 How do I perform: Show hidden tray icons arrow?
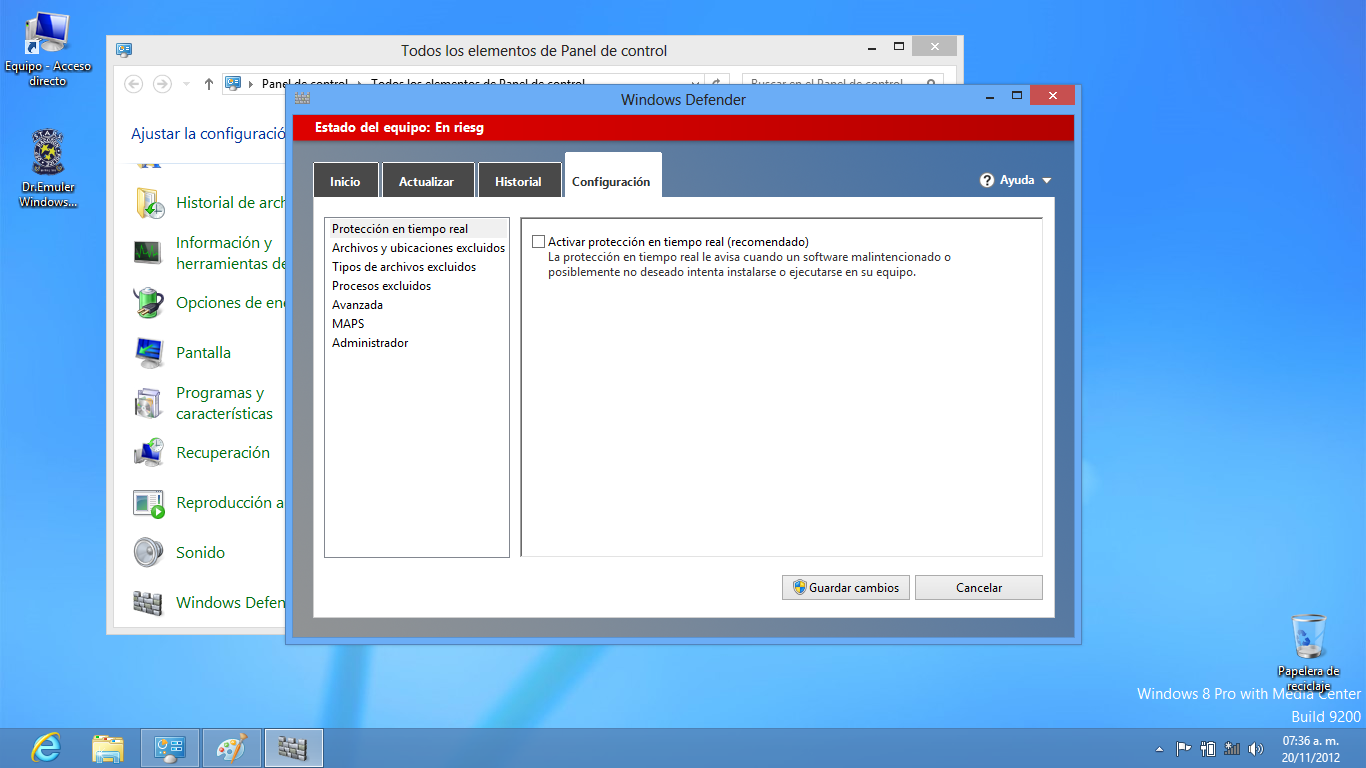coord(1159,748)
